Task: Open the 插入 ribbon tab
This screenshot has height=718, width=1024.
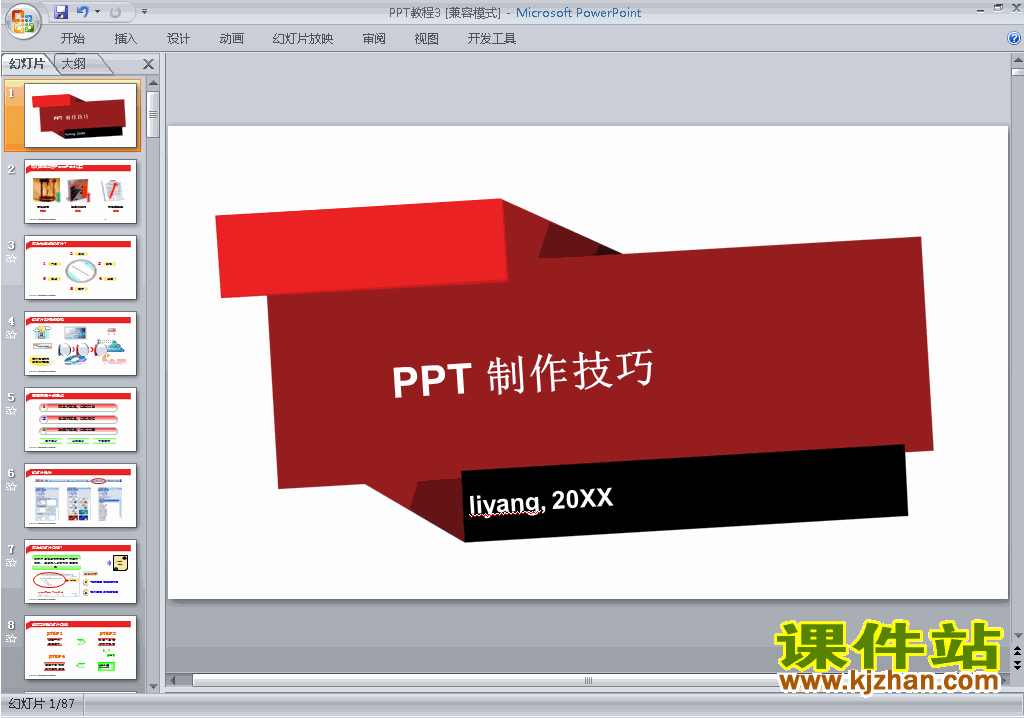Action: (125, 39)
